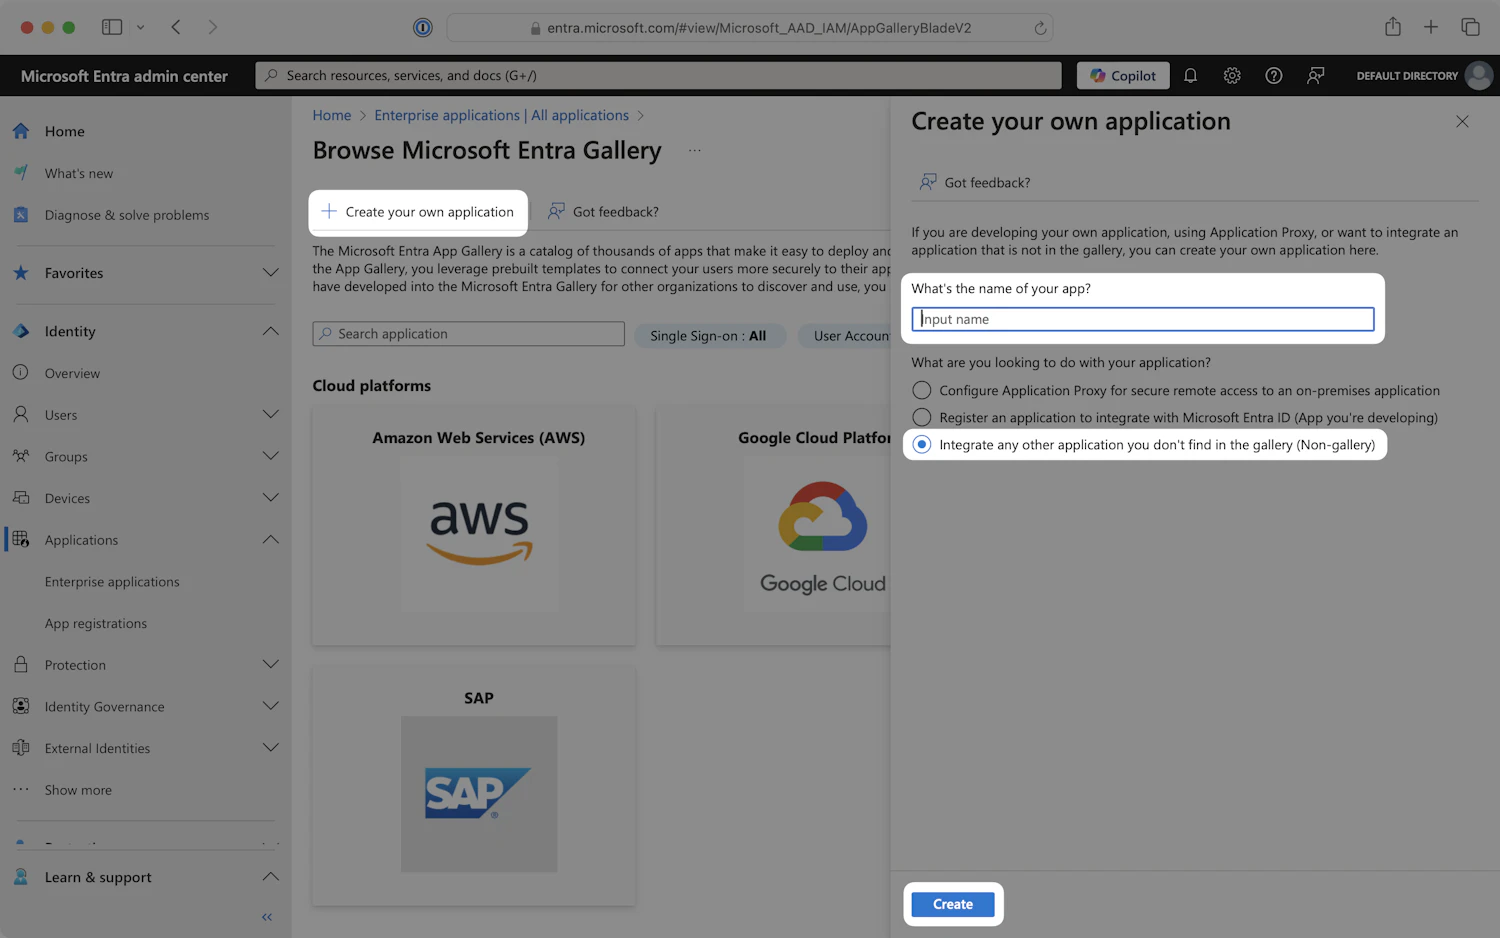The width and height of the screenshot is (1500, 938).
Task: Click the Groups people icon
Action: (x=21, y=456)
